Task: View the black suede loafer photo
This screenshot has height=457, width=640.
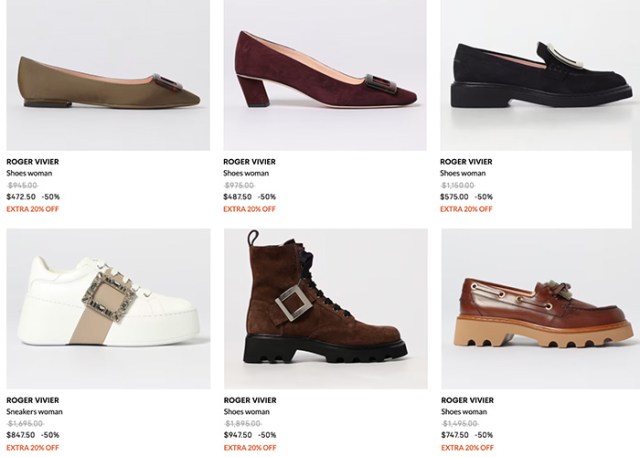Action: tap(538, 76)
